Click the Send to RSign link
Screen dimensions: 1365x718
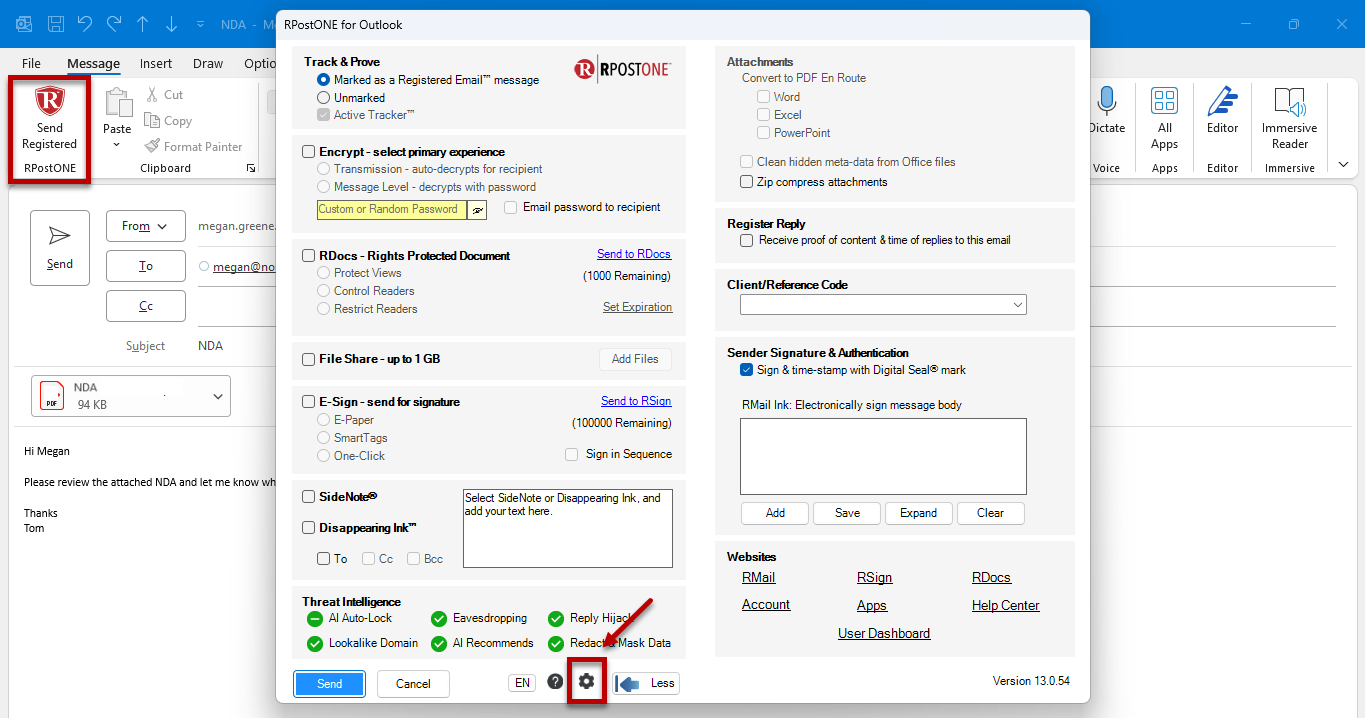pos(636,401)
